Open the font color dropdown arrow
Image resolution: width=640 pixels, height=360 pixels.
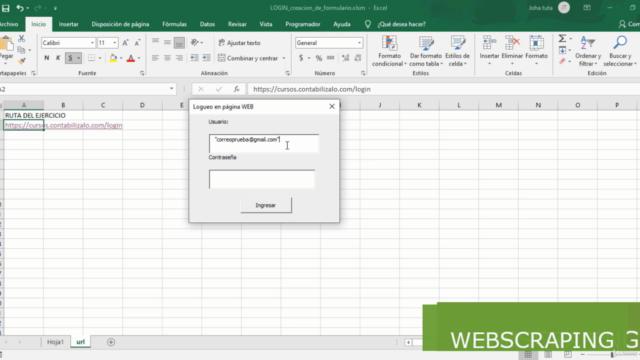[x=139, y=58]
